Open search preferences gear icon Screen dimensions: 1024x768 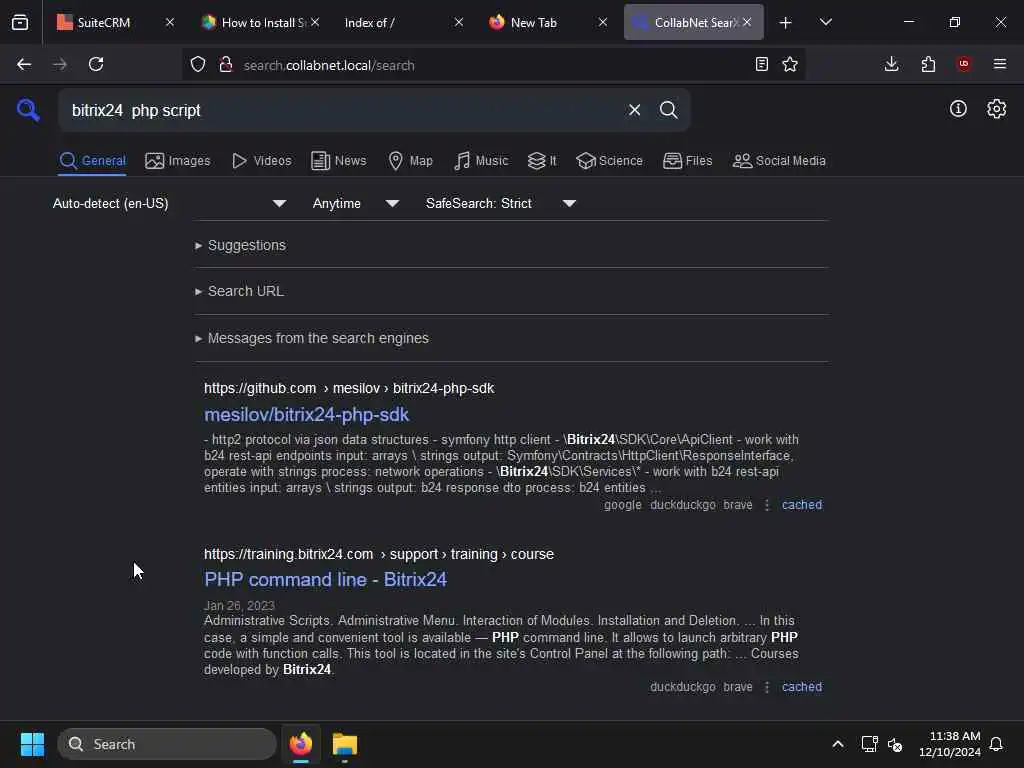coord(996,108)
